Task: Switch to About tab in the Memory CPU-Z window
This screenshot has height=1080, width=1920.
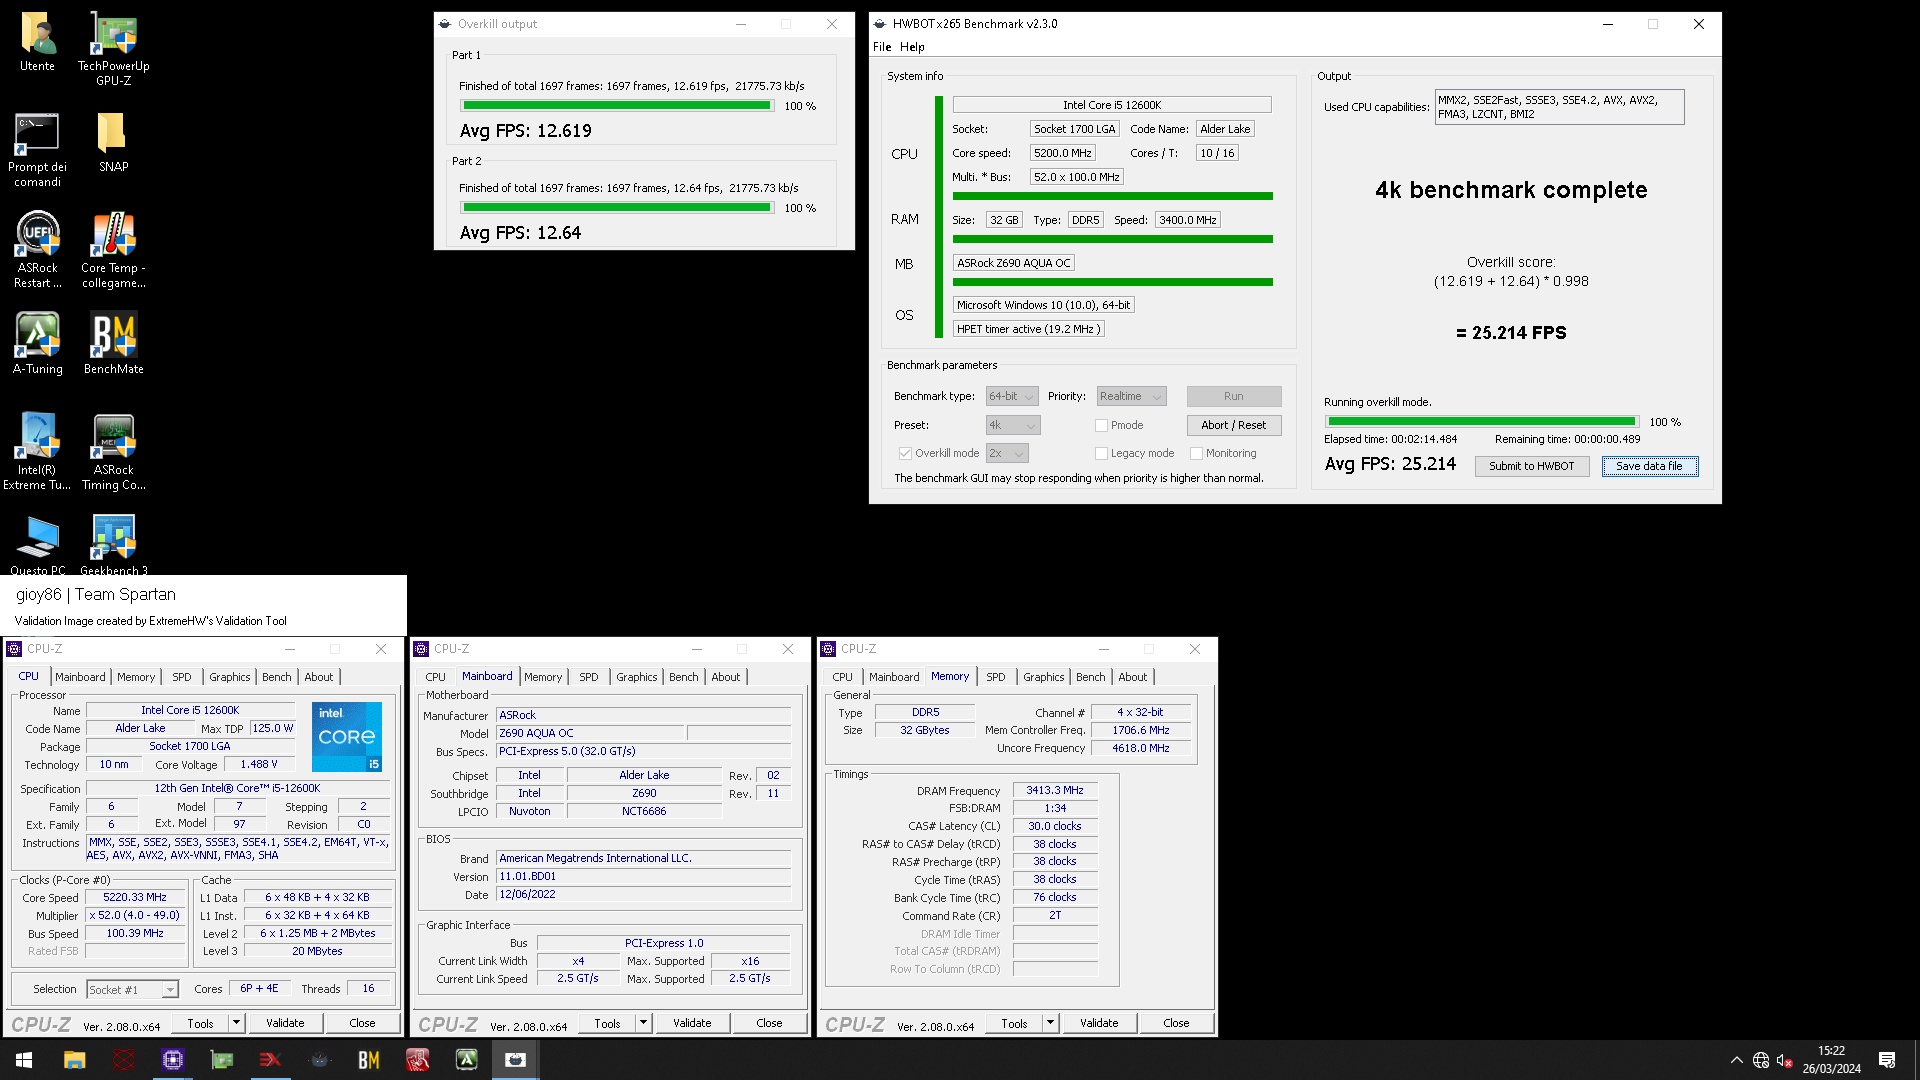Action: (1133, 677)
